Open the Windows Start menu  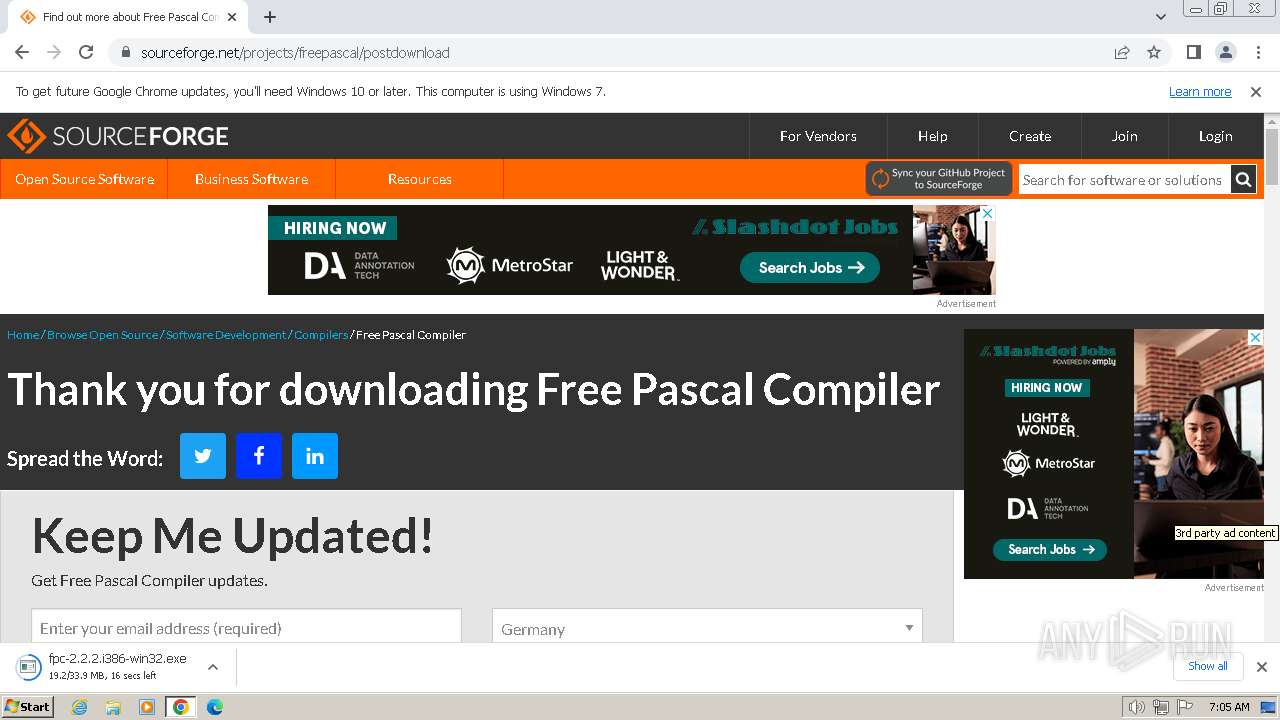[x=27, y=707]
